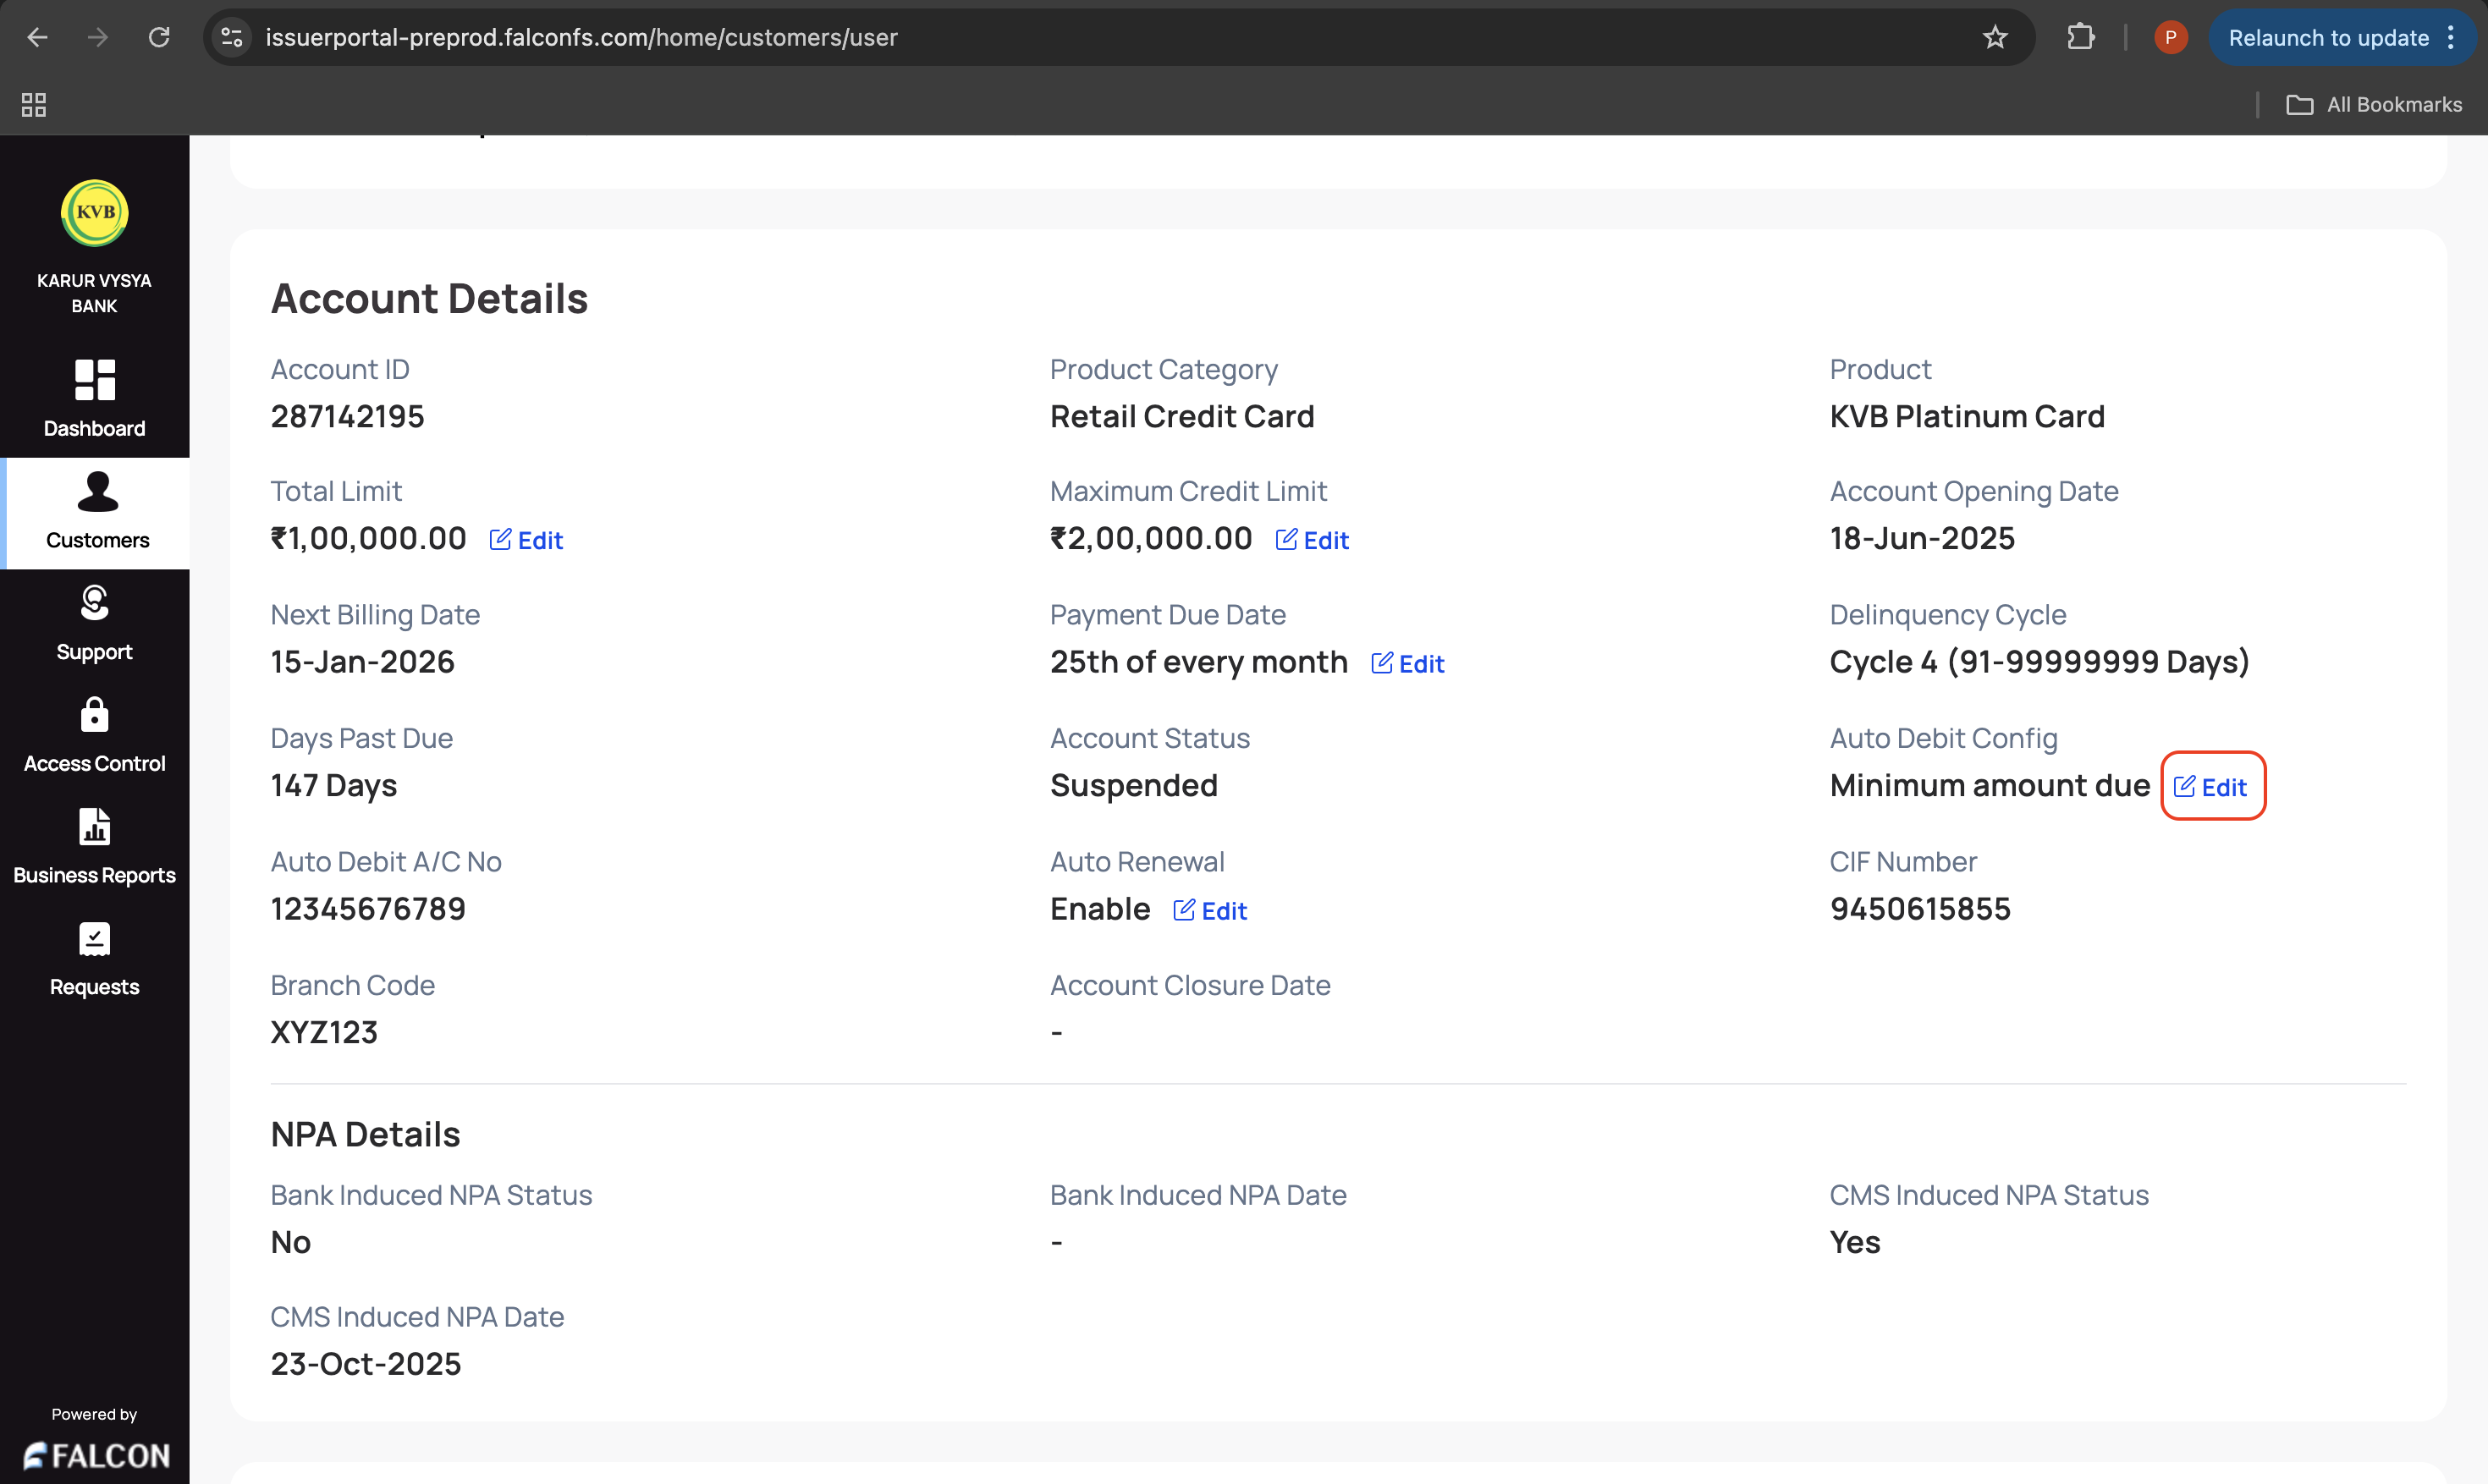Click the KVB bank logo
2488x1484 pixels.
point(95,213)
